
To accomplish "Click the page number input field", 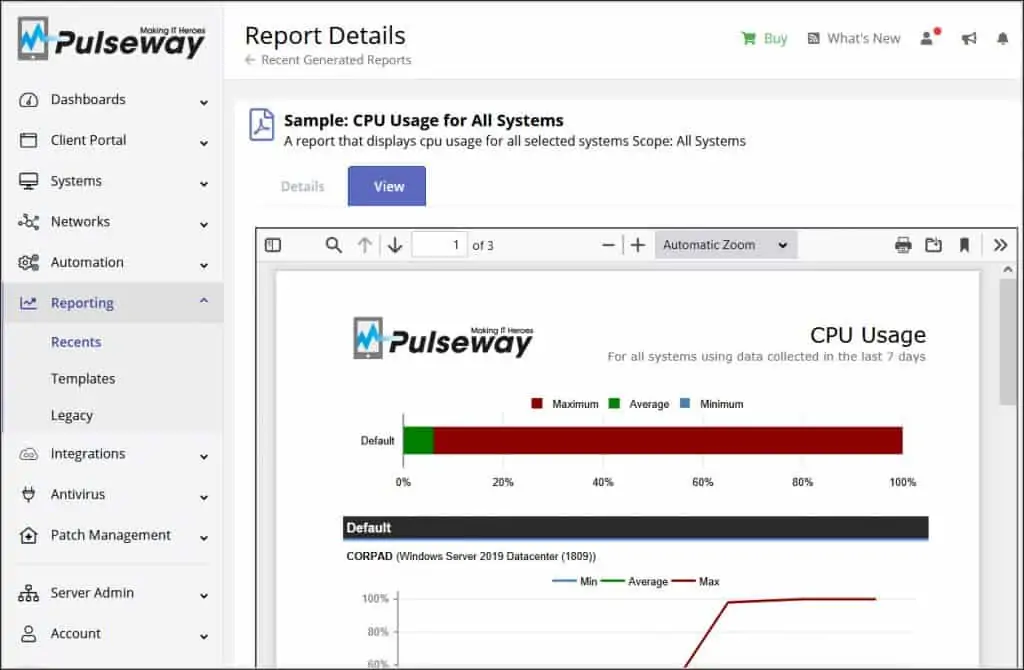I will click(x=439, y=245).
